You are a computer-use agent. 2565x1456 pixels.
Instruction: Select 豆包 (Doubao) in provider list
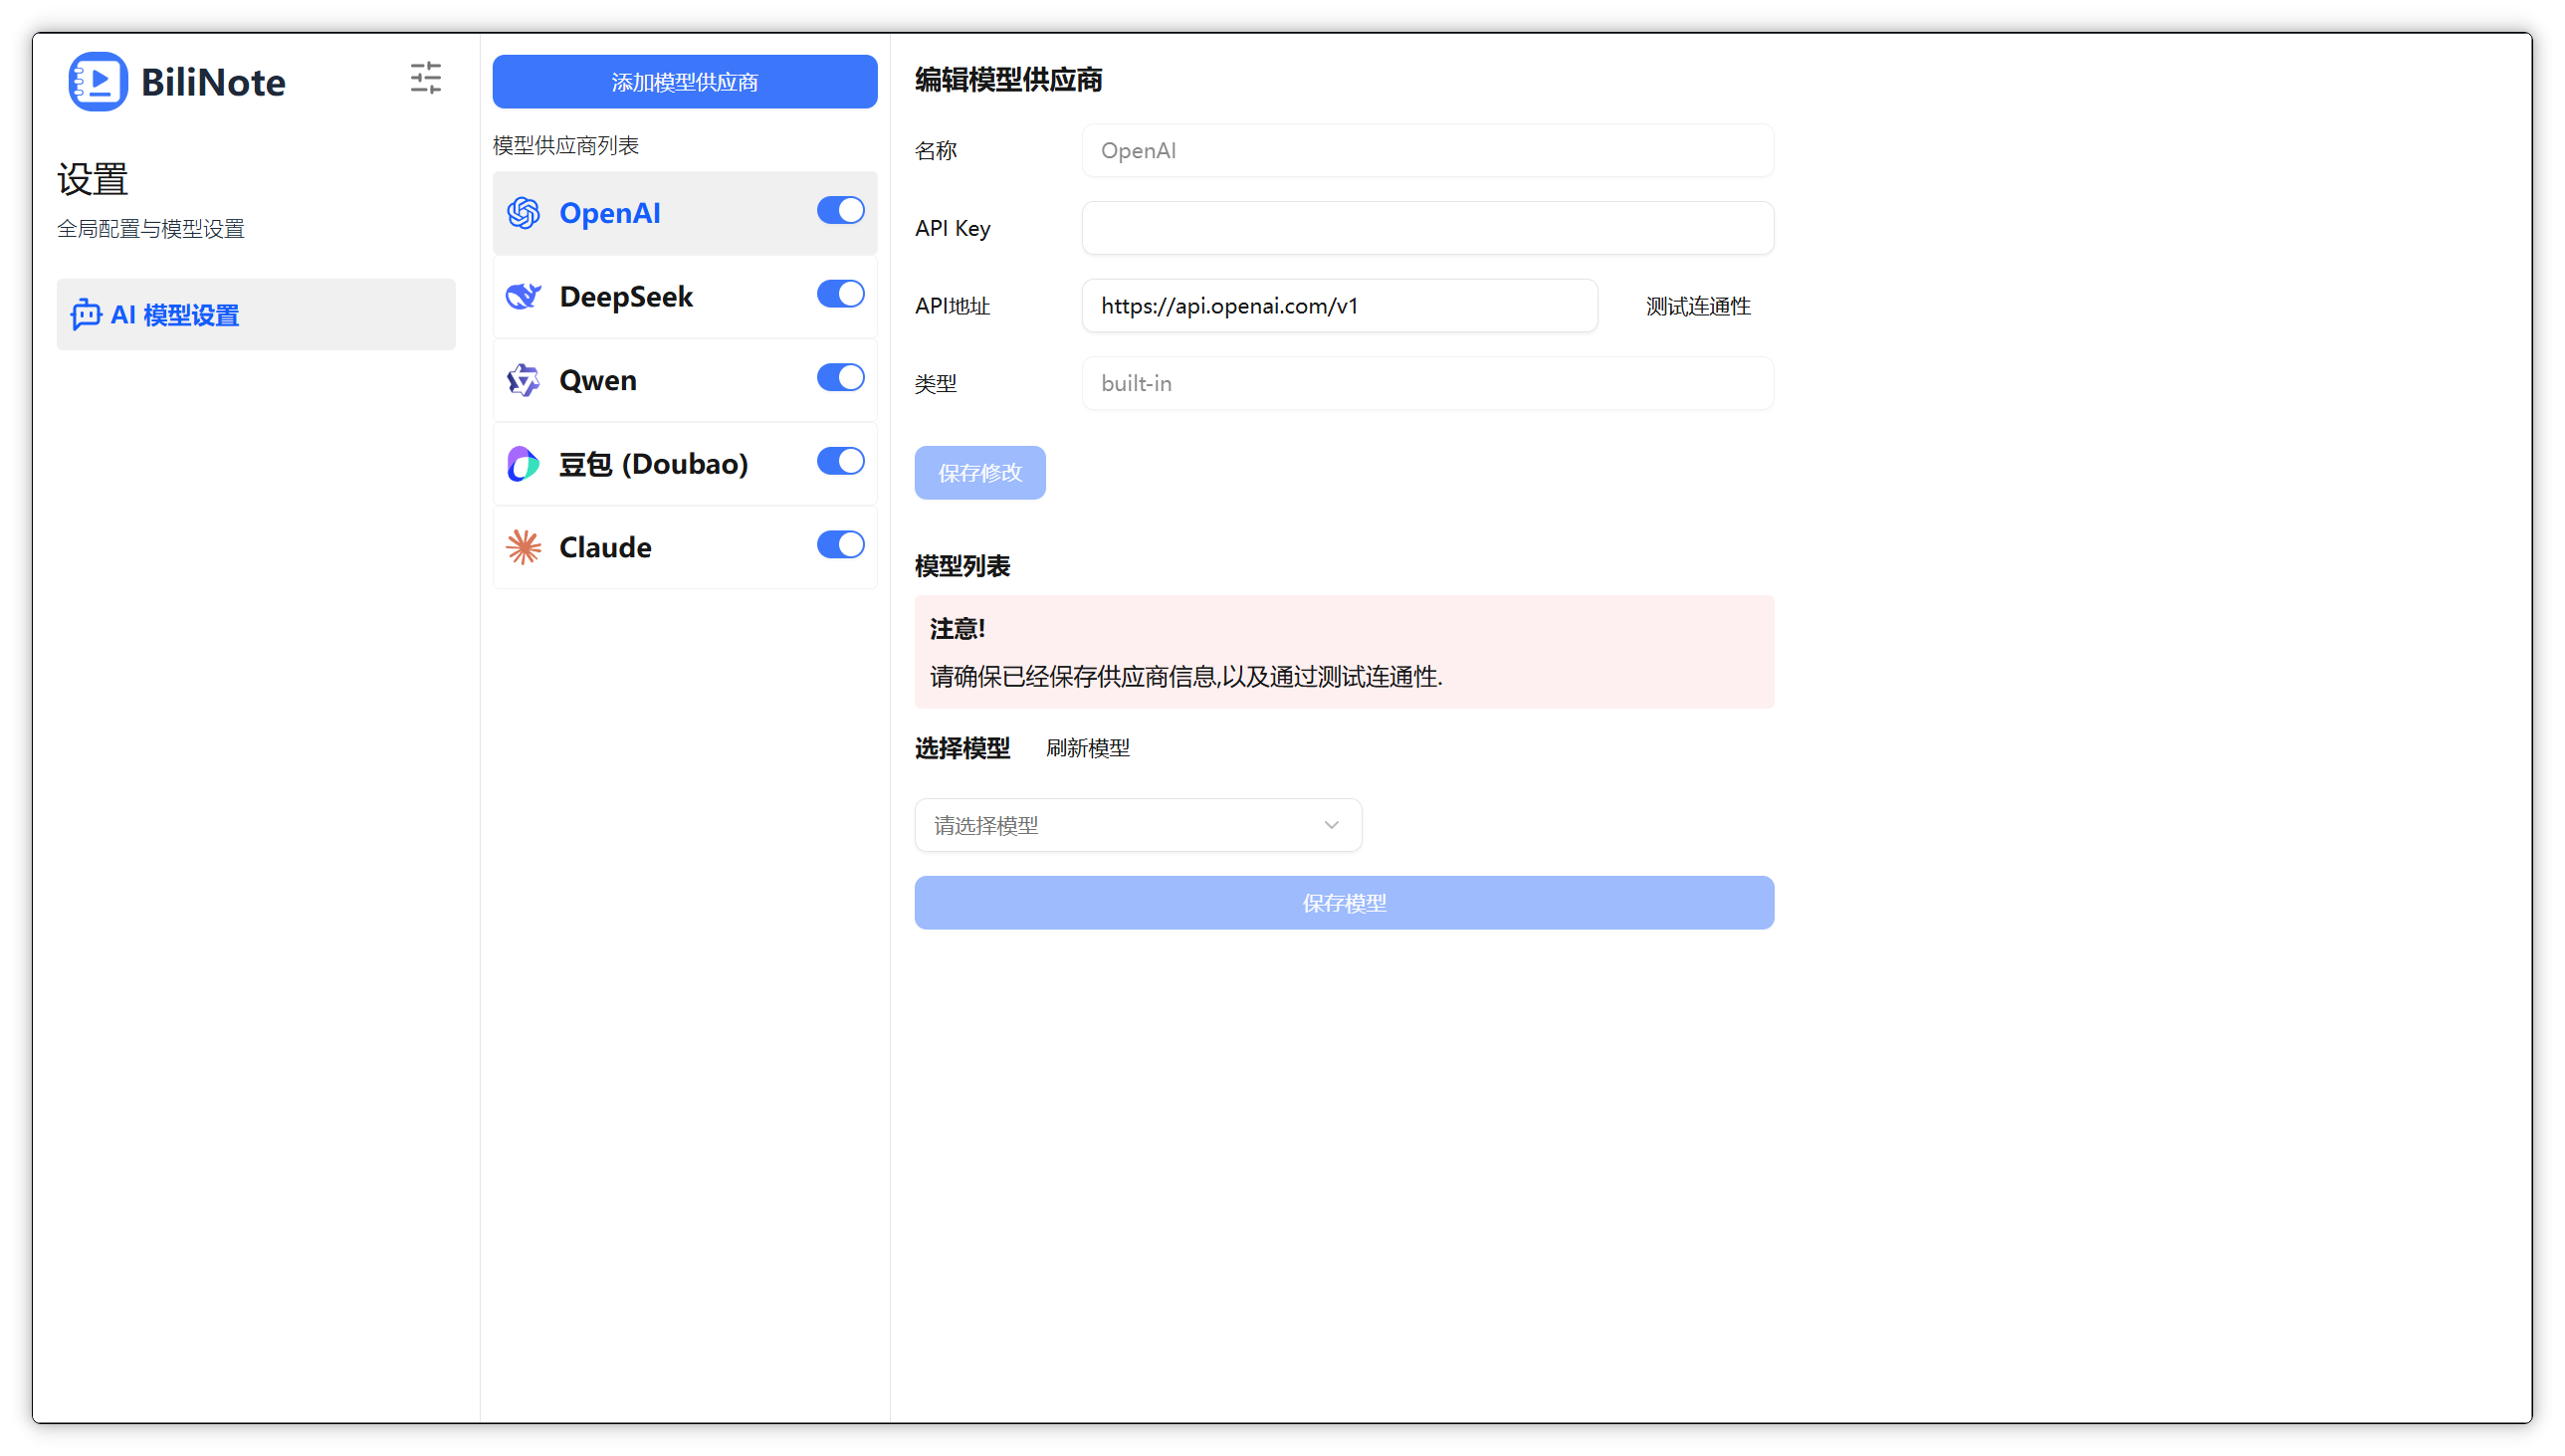coord(653,464)
